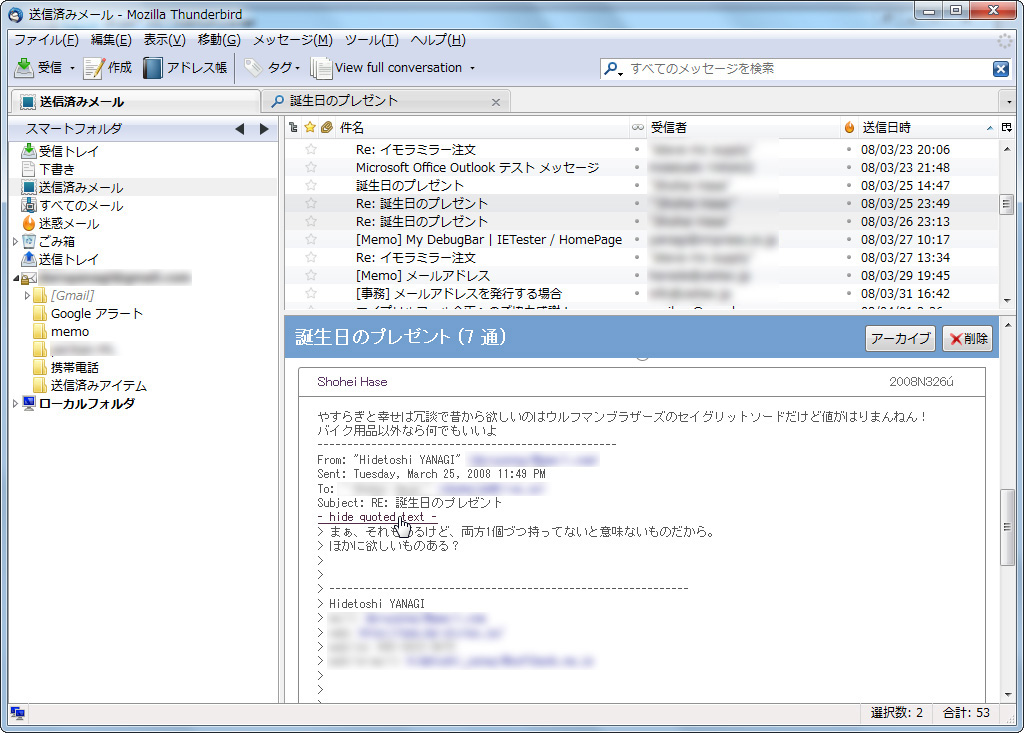The height and width of the screenshot is (733, 1024).
Task: Click the アーカイブ archive button
Action: click(x=900, y=338)
